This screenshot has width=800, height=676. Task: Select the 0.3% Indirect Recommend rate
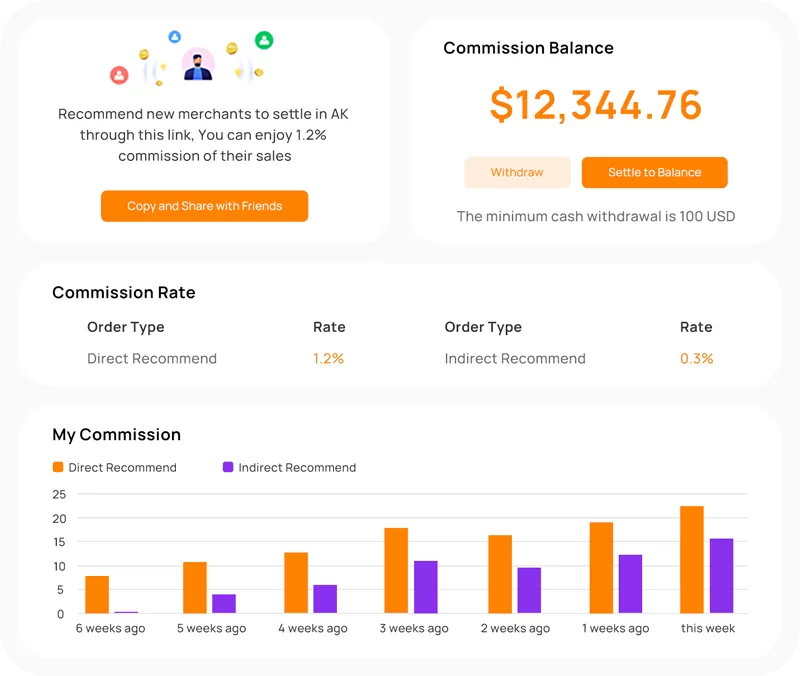pyautogui.click(x=696, y=358)
